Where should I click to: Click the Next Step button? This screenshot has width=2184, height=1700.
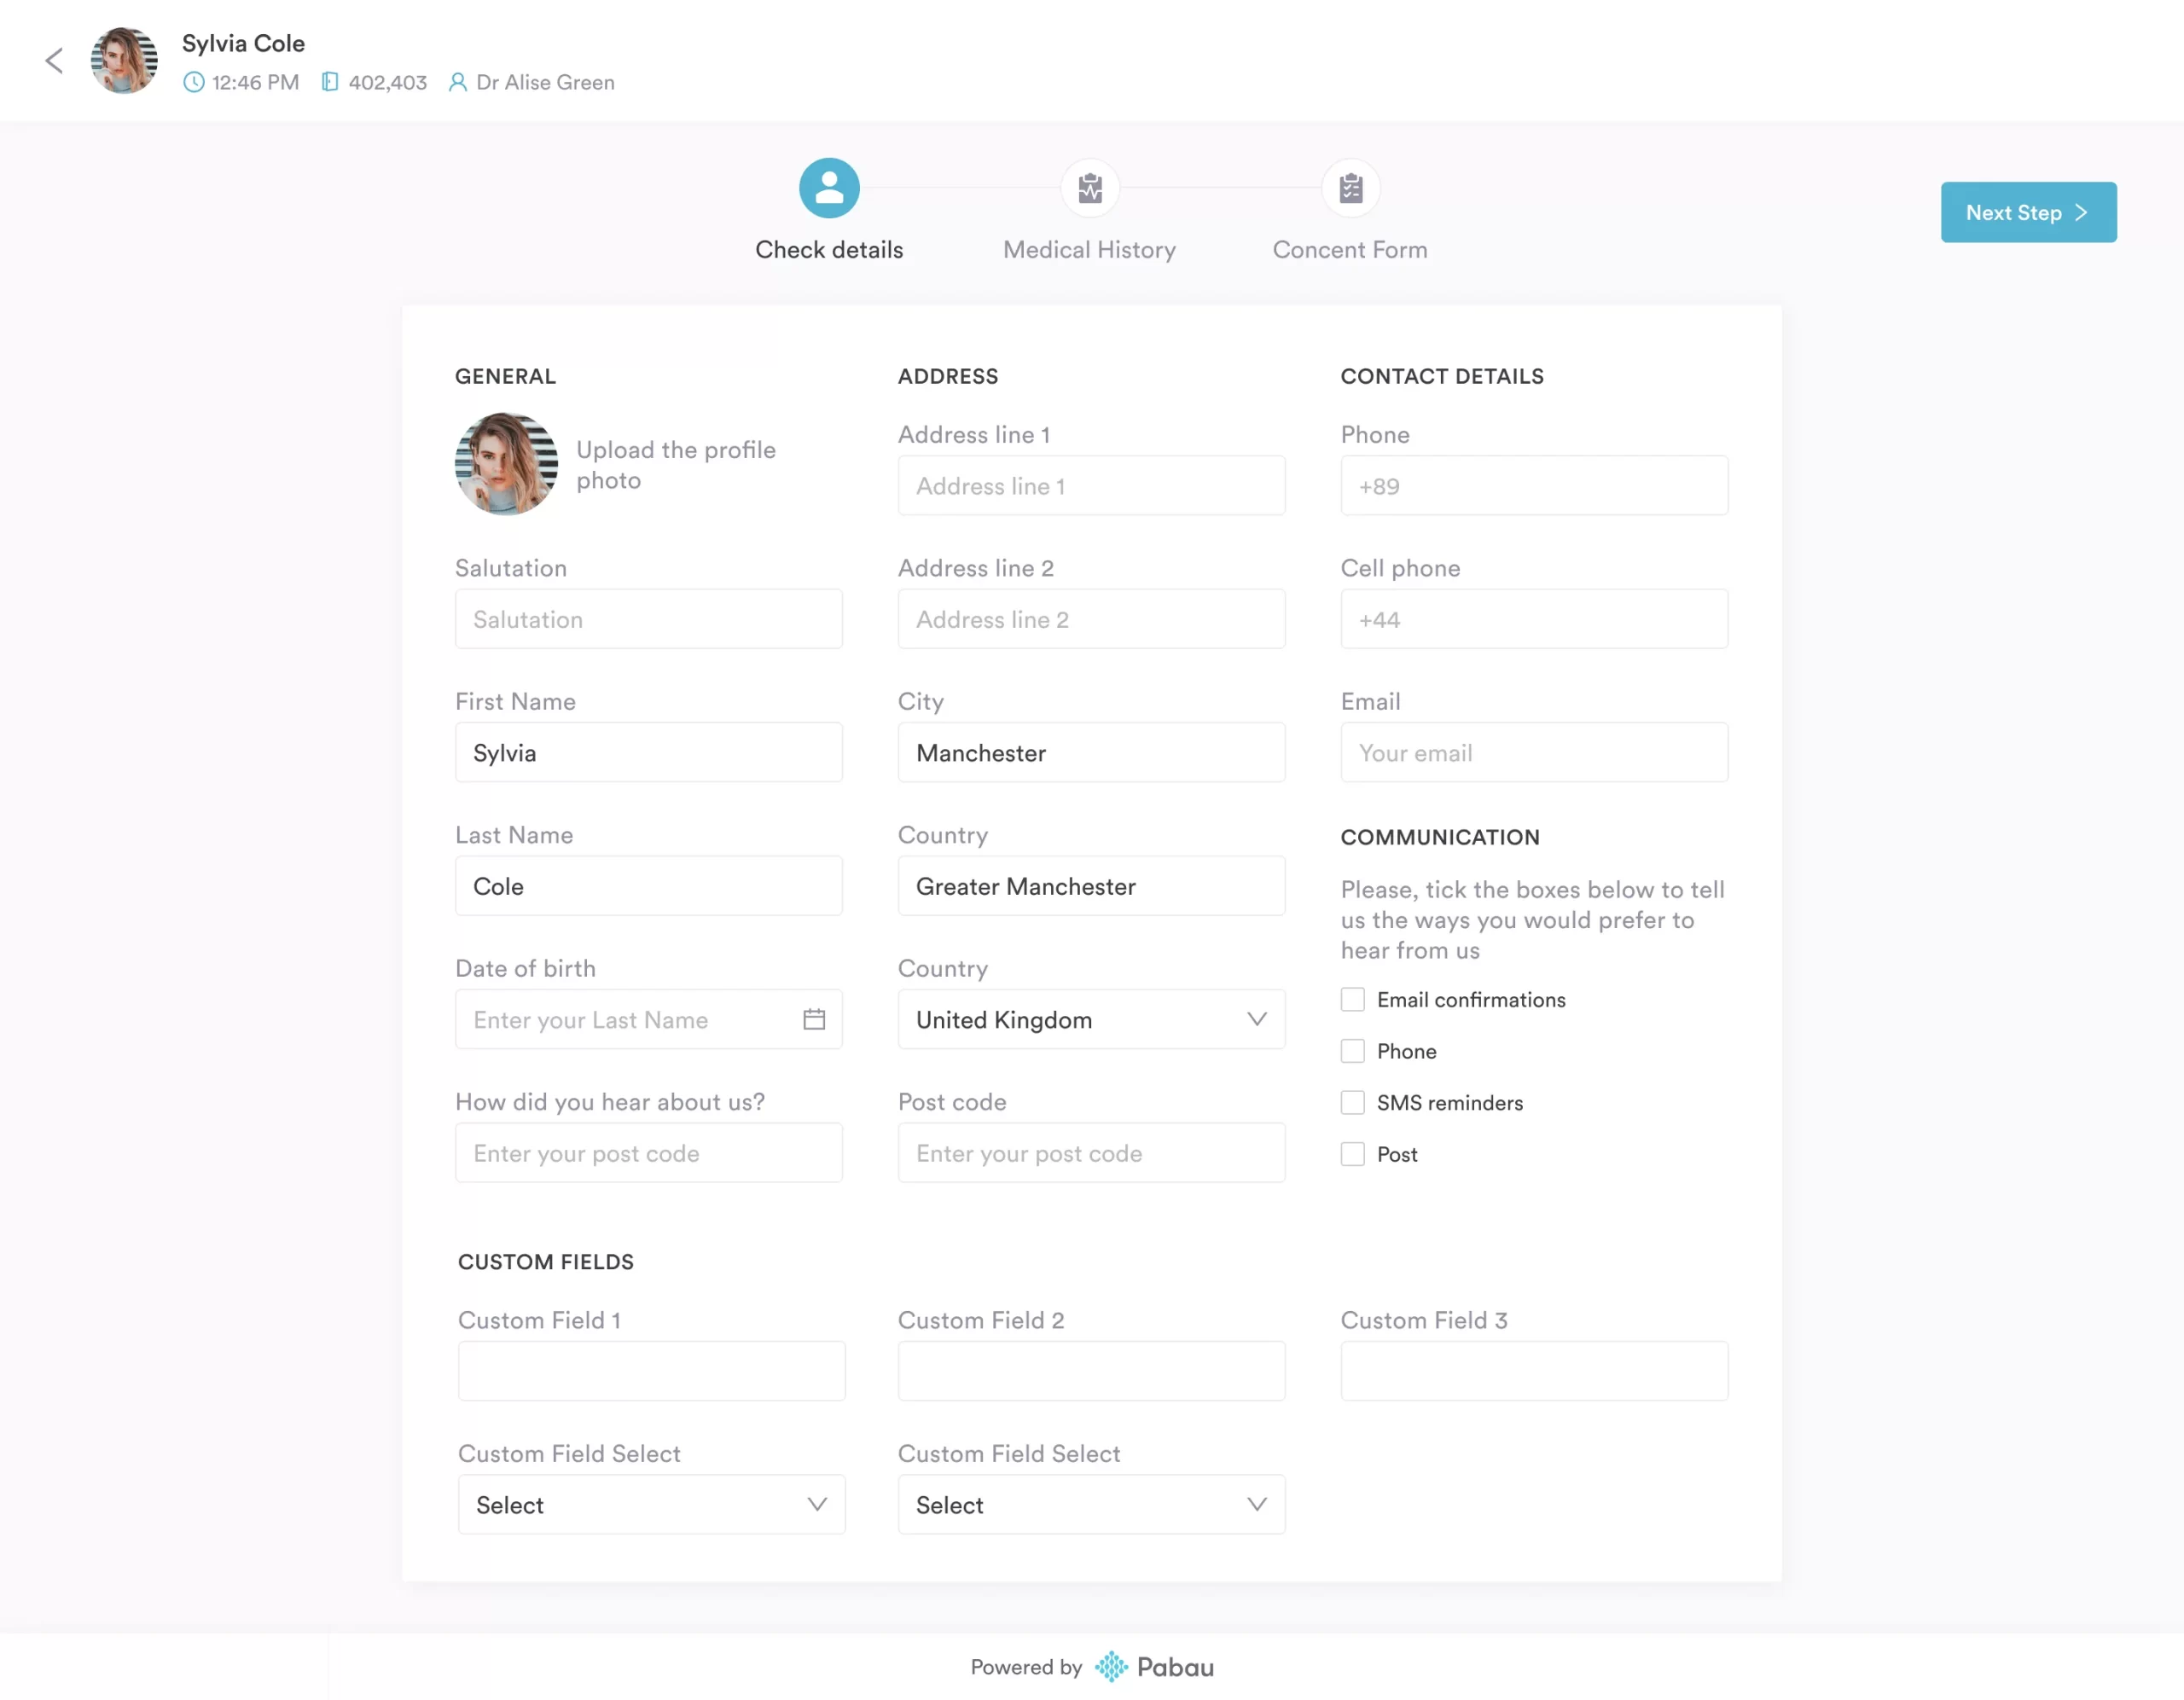pos(2028,212)
